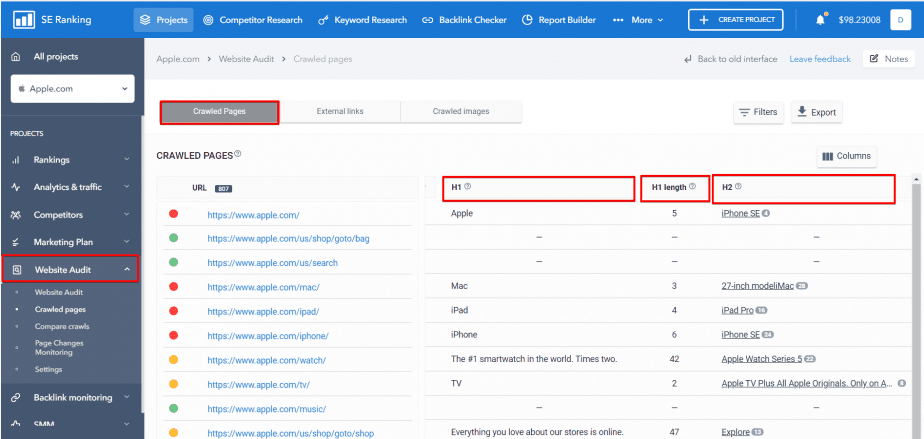This screenshot has height=439, width=924.
Task: Expand the Analytics & traffic chevron
Action: click(x=127, y=187)
